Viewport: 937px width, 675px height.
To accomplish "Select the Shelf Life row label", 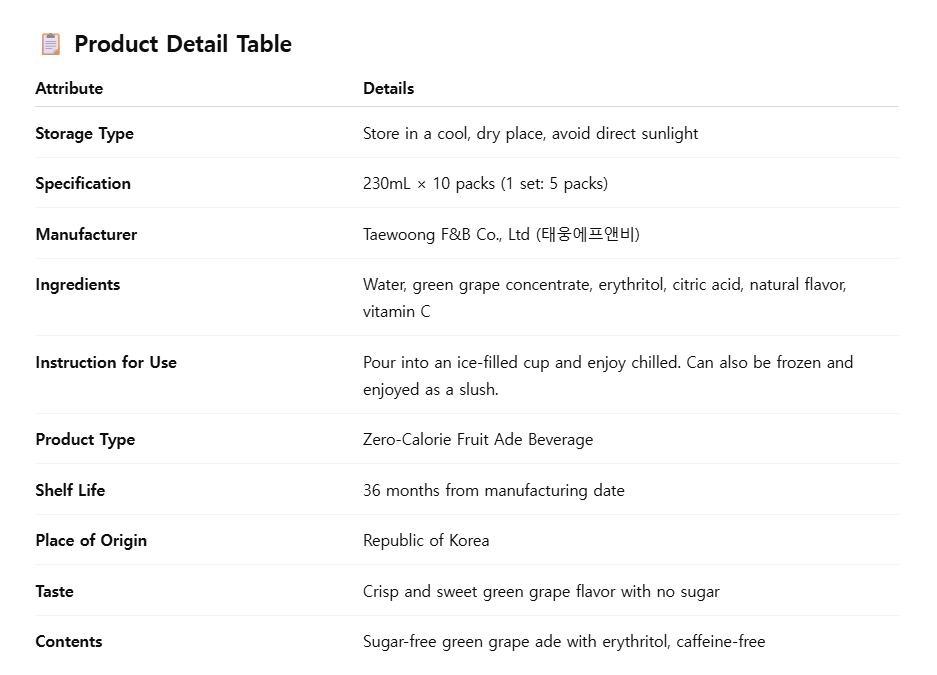I will click(70, 490).
